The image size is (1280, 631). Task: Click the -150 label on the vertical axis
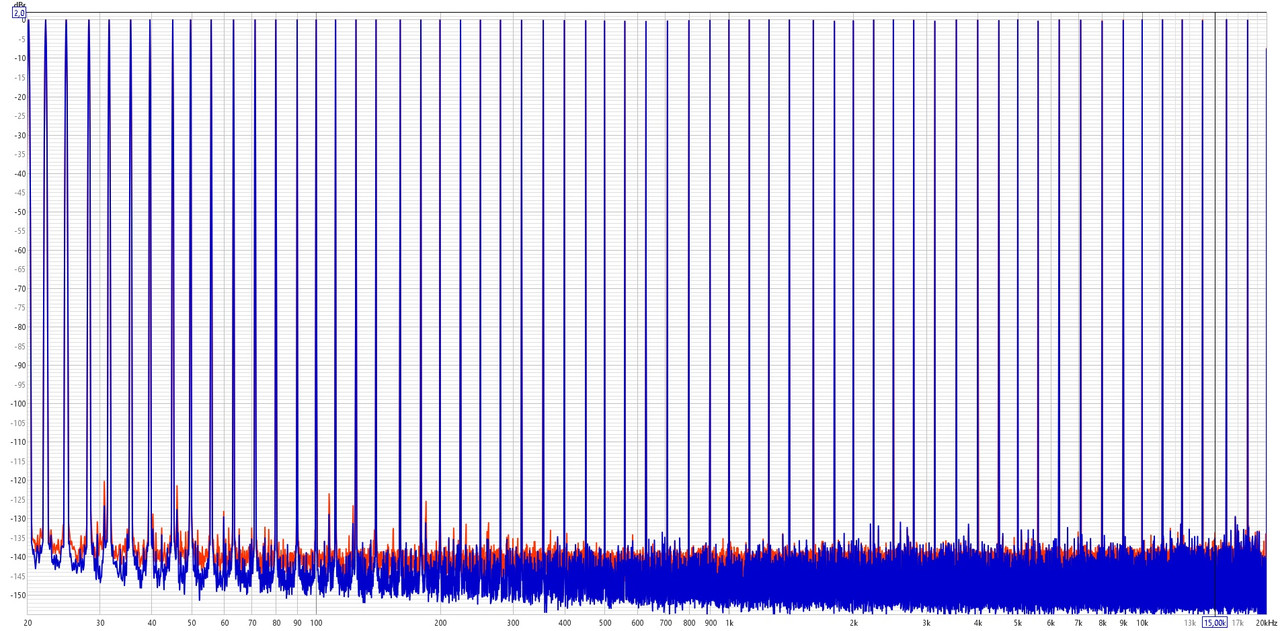point(18,595)
